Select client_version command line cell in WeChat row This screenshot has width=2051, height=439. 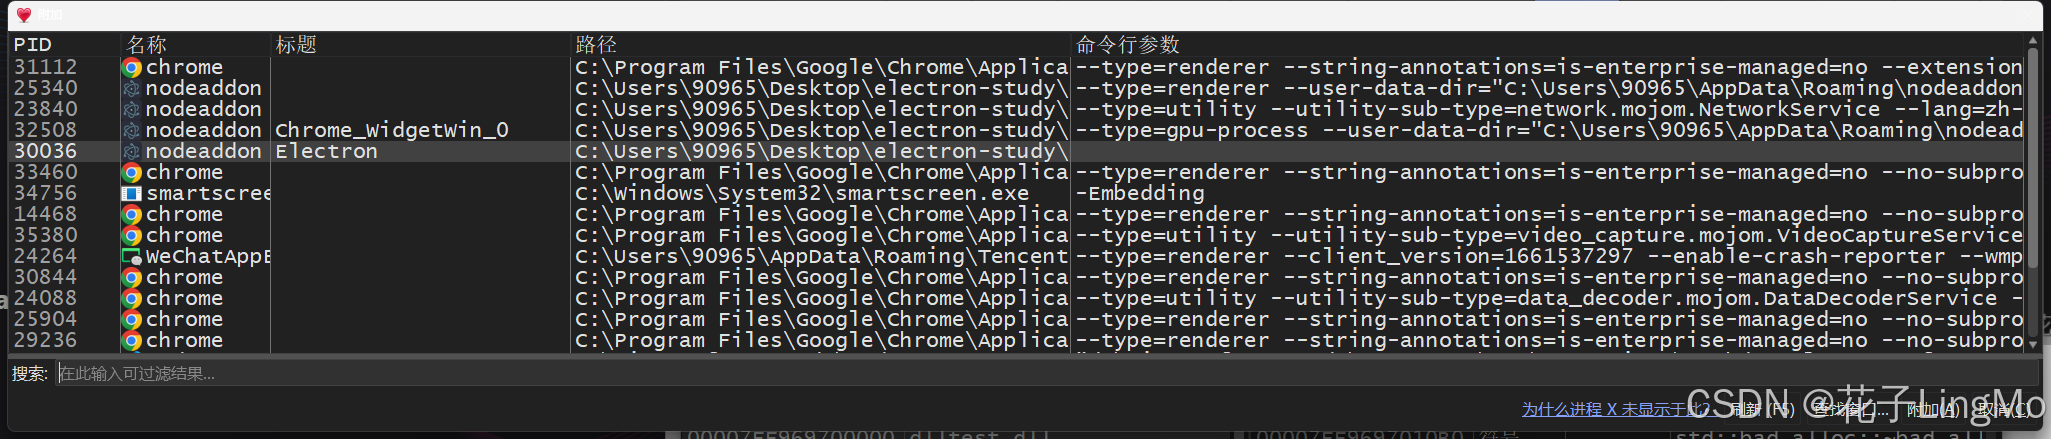coord(1549,257)
